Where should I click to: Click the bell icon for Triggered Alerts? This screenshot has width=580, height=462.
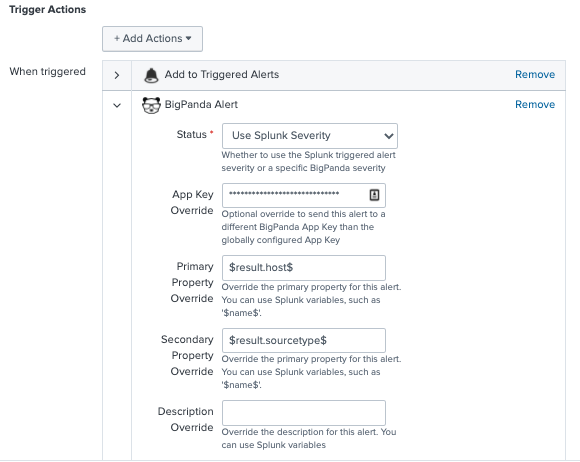click(x=151, y=75)
